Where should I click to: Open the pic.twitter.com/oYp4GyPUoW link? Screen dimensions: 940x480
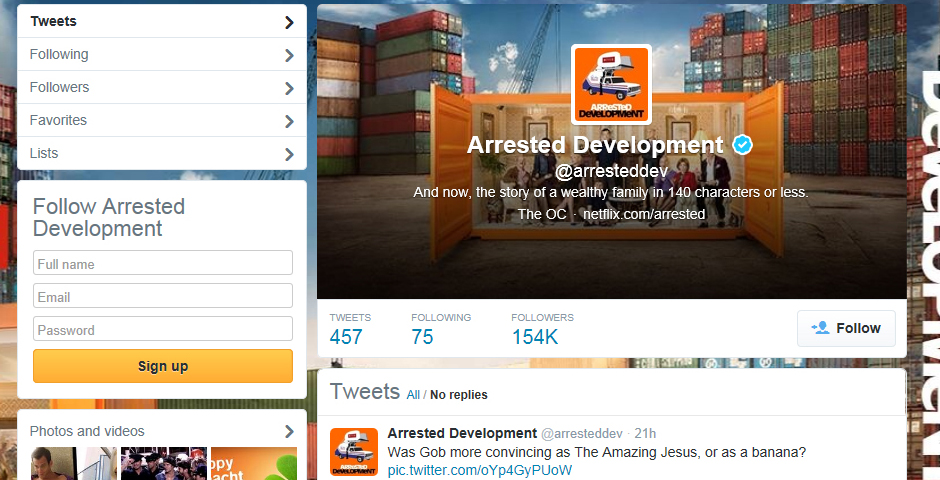(480, 470)
